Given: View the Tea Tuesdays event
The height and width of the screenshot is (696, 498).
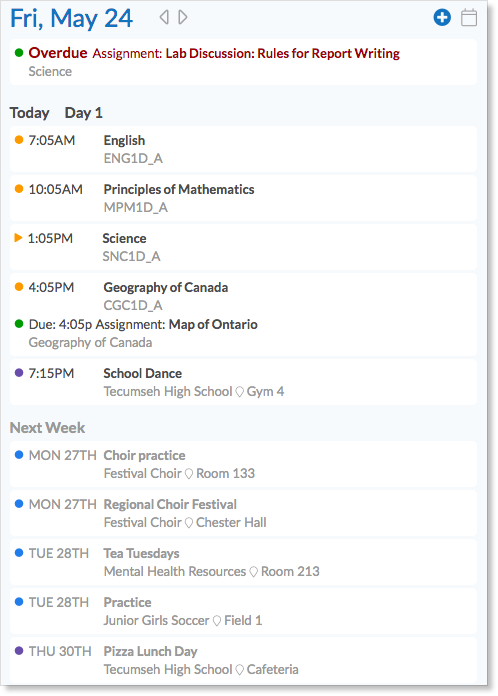Looking at the screenshot, I should (243, 562).
